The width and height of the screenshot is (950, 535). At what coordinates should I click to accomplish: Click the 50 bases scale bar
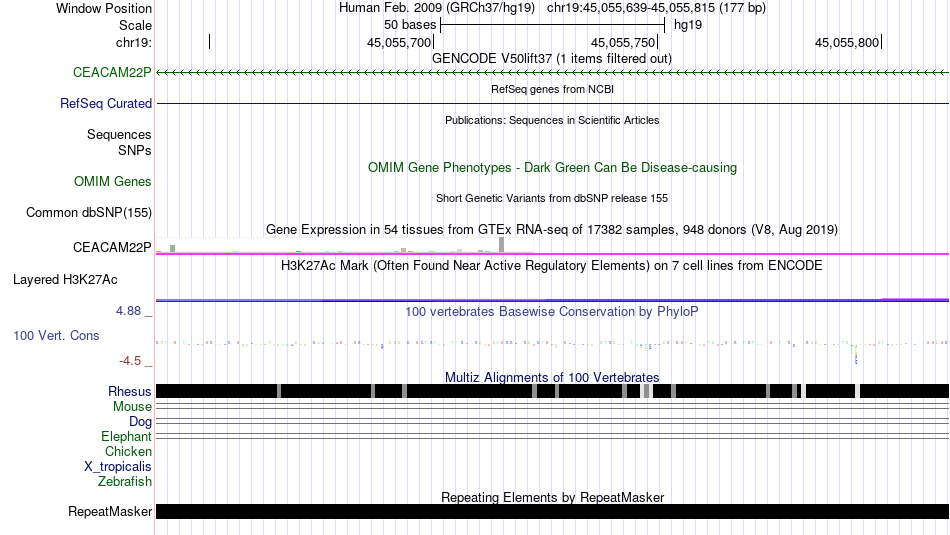coord(553,25)
